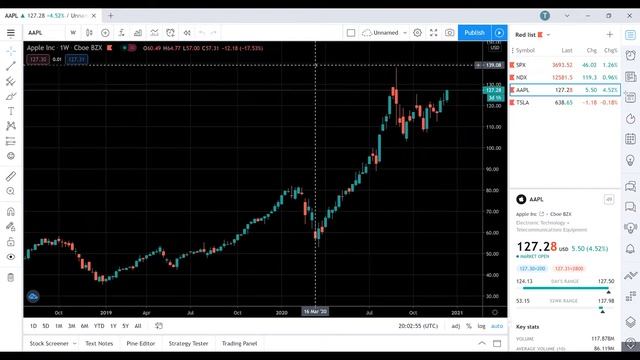Enter fullscreen mode
Image resolution: width=640 pixels, height=360 pixels.
pyautogui.click(x=433, y=33)
